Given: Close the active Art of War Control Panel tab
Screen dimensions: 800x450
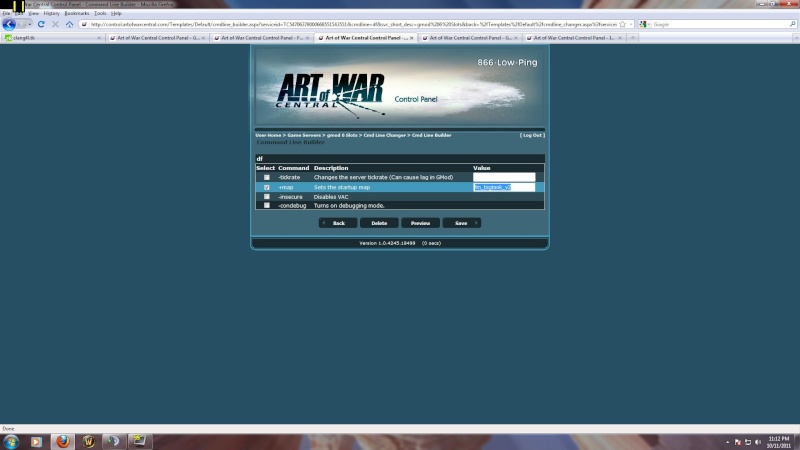Looking at the screenshot, I should (412, 38).
